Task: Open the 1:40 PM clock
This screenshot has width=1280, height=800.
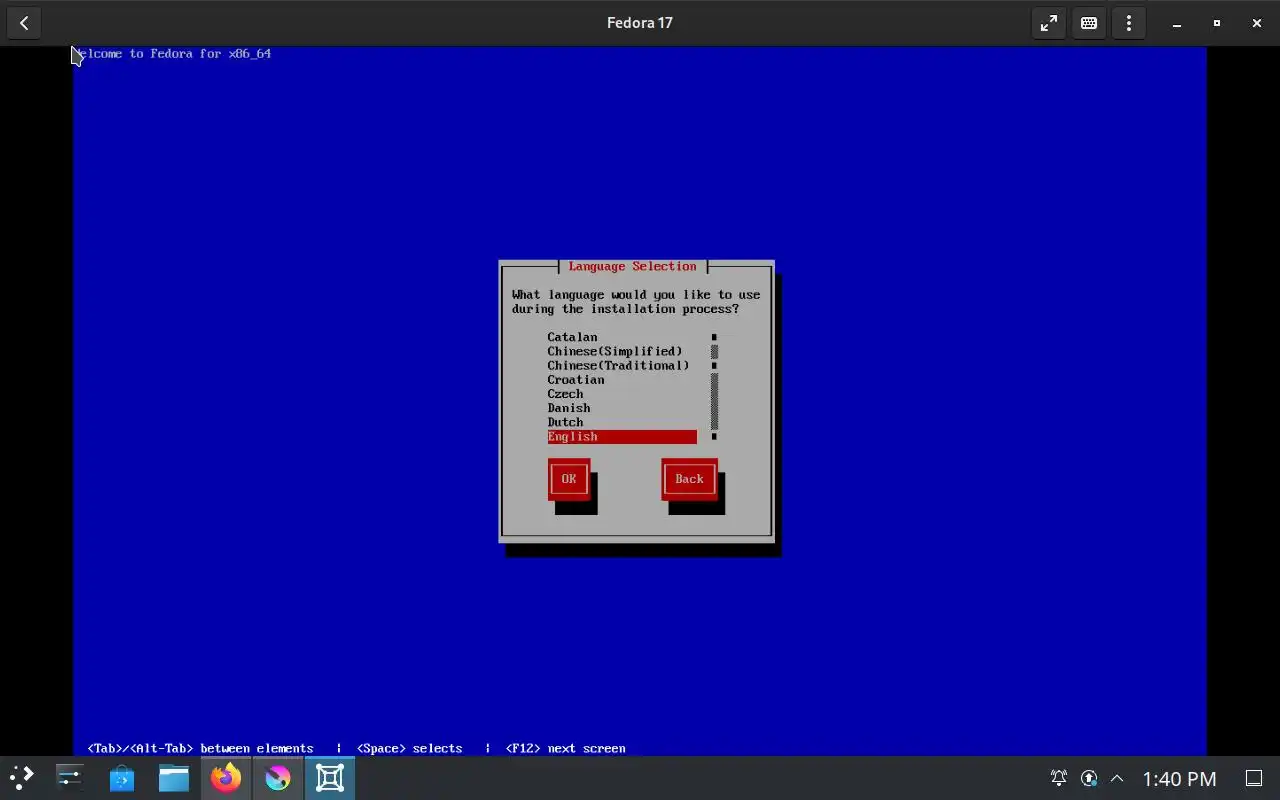Action: point(1179,778)
